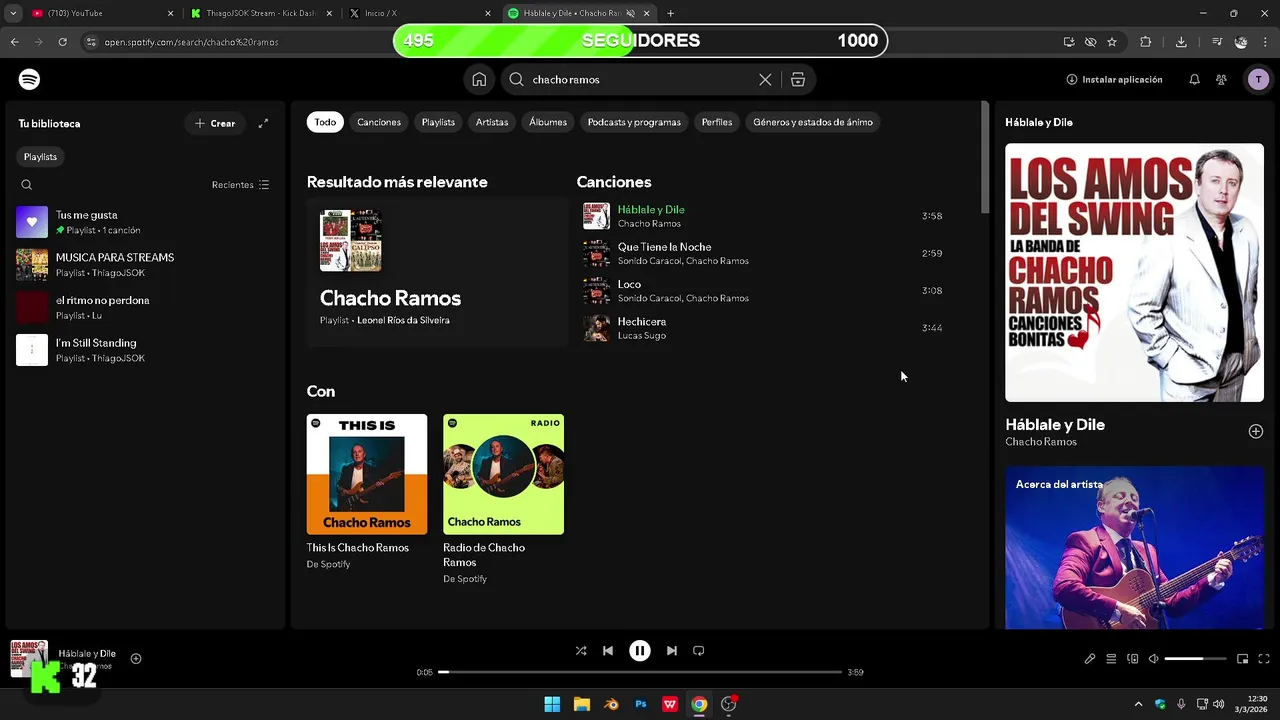The image size is (1280, 720).
Task: Show hidden system tray icons
Action: (1138, 704)
